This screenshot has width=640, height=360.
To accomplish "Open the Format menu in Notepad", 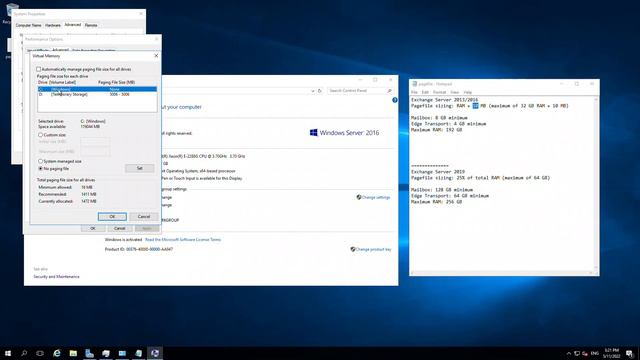I will (440, 92).
